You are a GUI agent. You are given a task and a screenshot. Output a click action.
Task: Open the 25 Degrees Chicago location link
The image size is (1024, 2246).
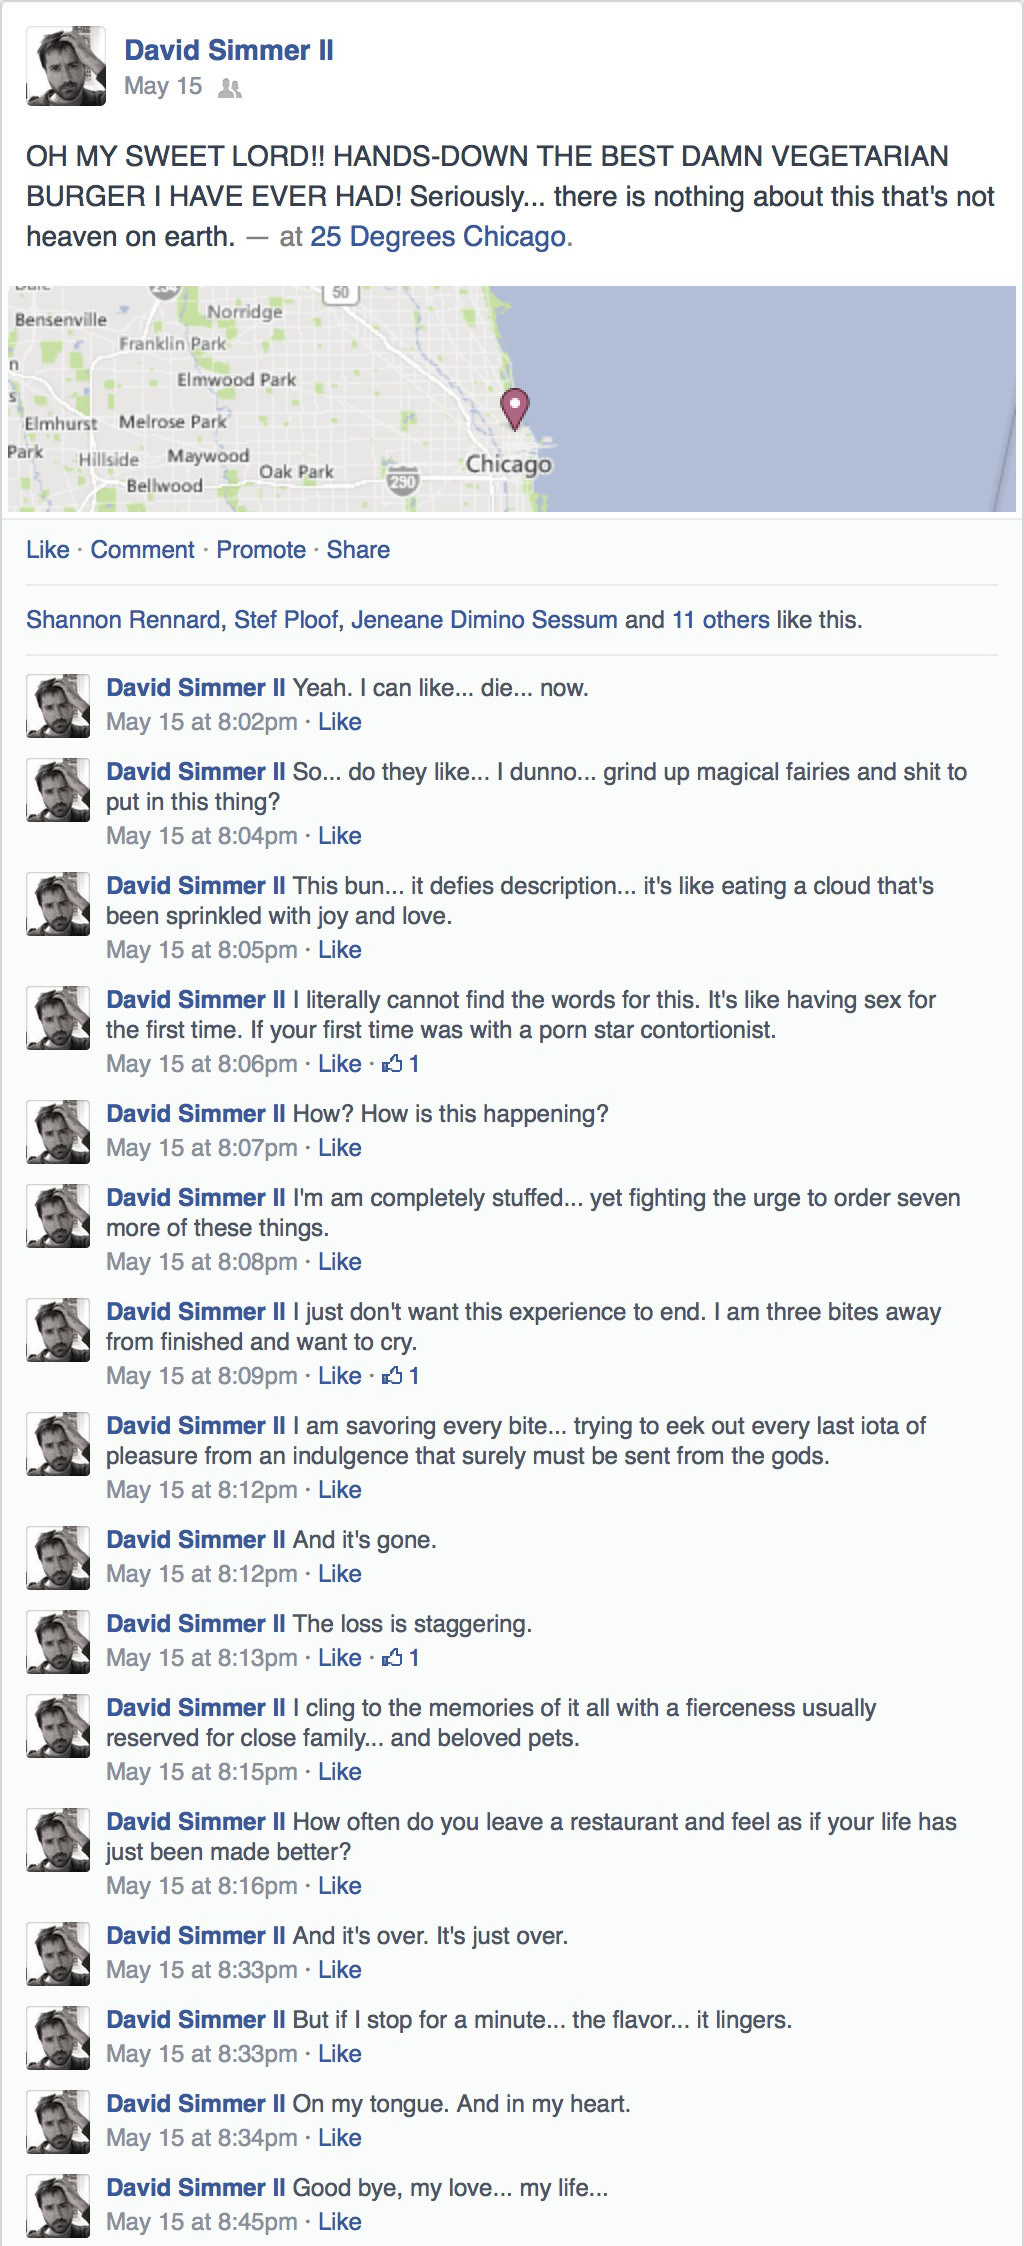(x=438, y=237)
